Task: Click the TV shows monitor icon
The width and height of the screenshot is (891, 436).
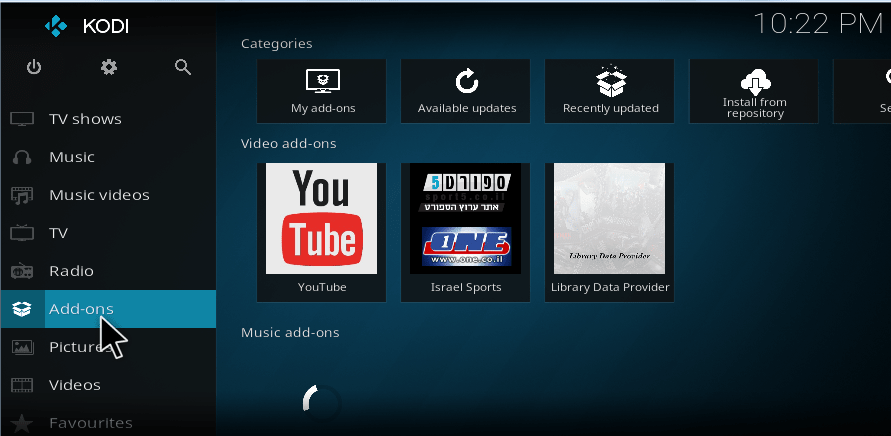Action: coord(22,119)
